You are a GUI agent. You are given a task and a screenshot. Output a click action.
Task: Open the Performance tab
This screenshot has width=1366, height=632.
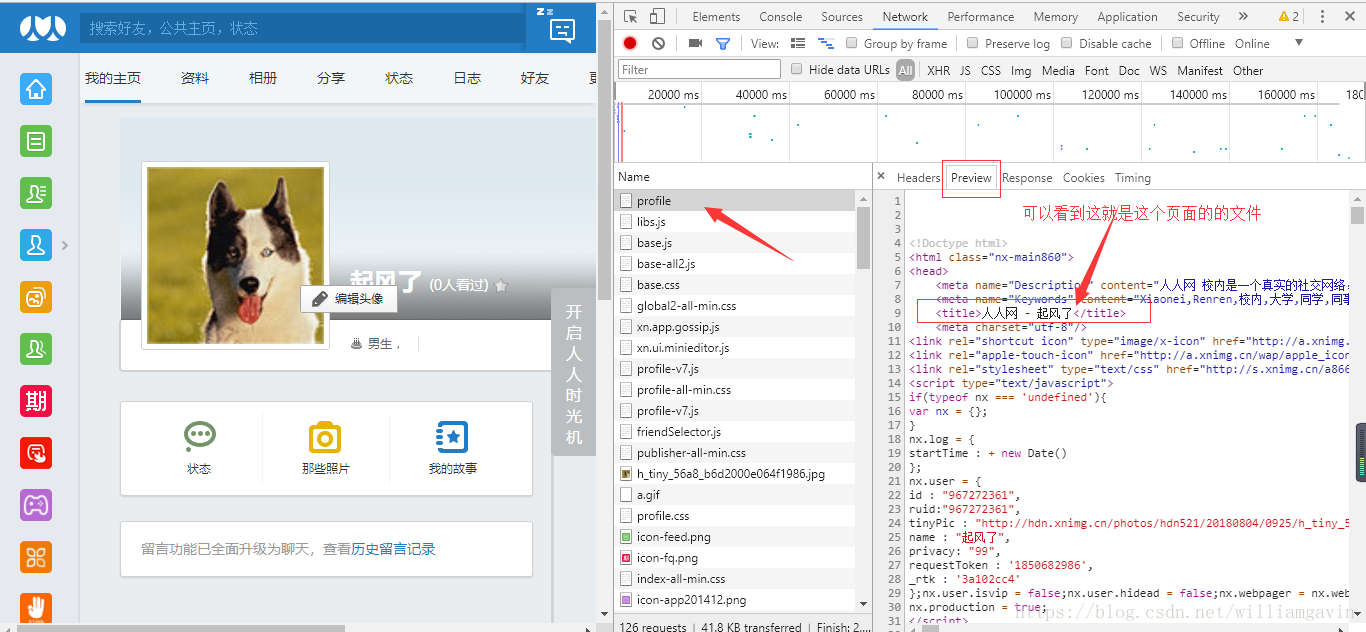pos(981,16)
